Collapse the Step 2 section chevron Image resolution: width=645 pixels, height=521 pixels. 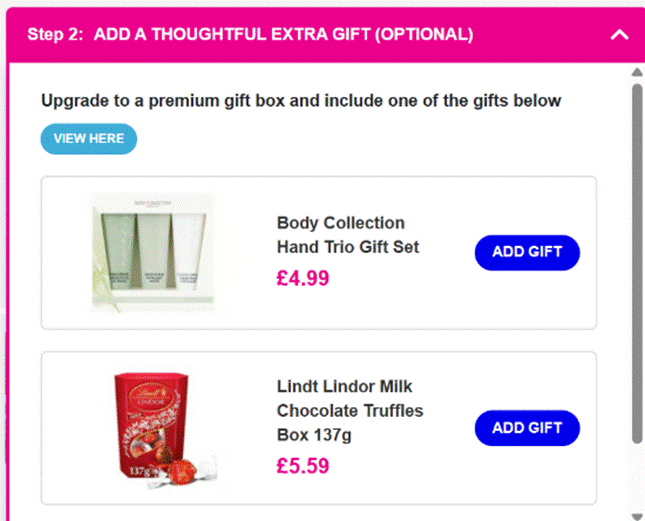(x=619, y=35)
